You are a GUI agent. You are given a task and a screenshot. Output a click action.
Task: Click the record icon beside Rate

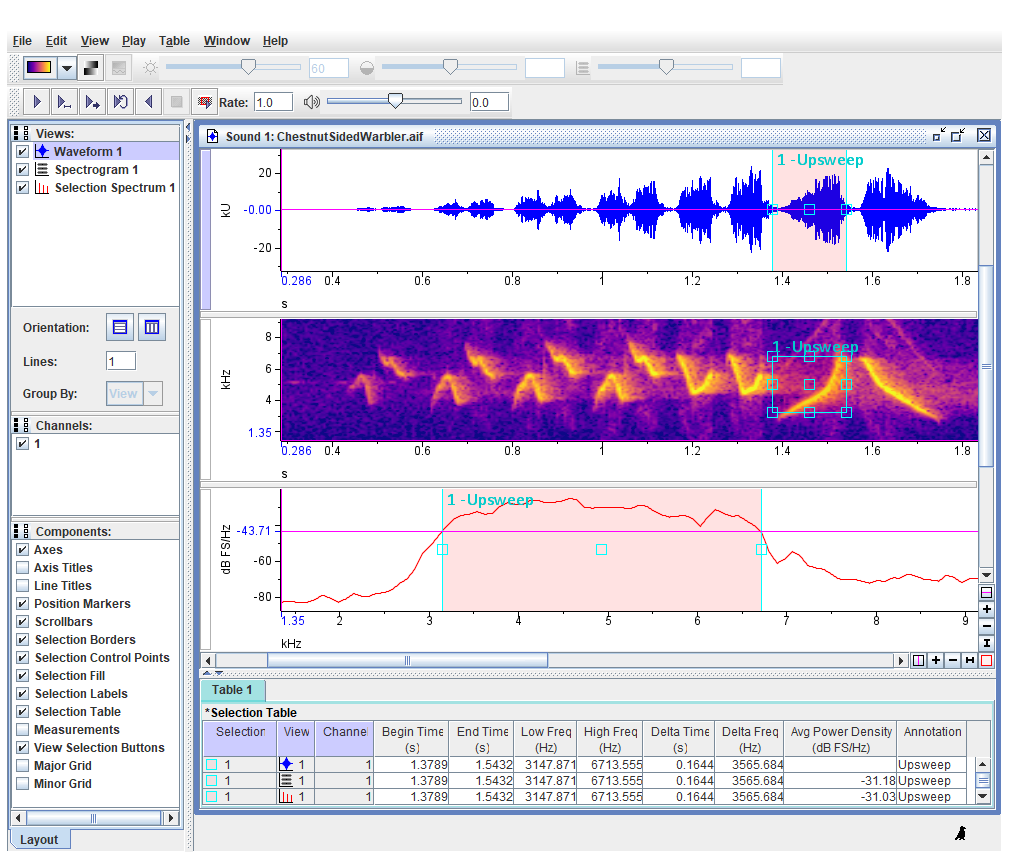click(205, 102)
